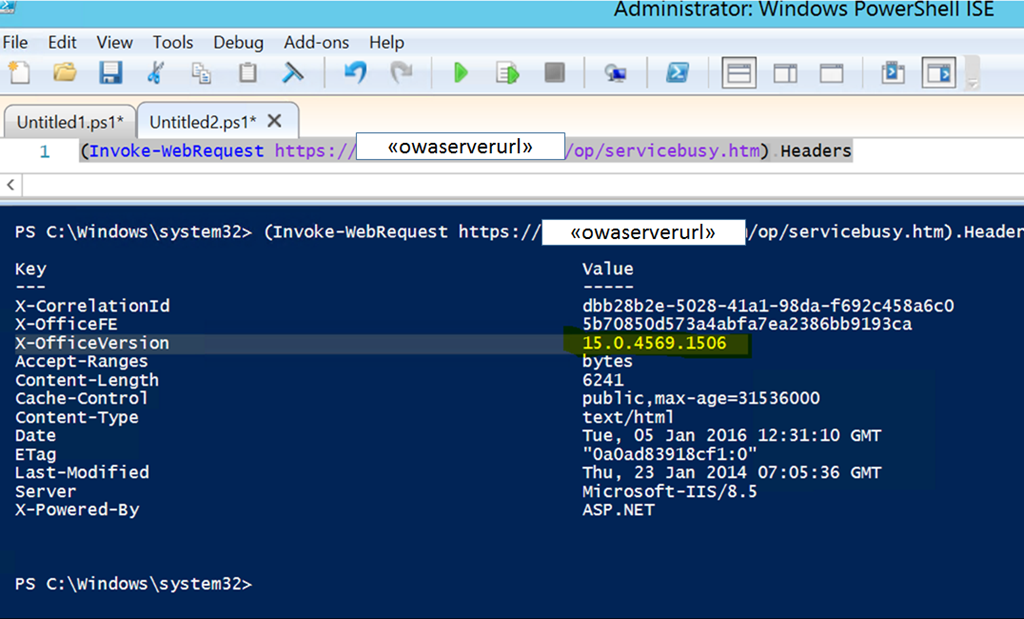Screen dimensions: 1024x619
Task: Switch to the Untitled1.ps1 tab
Action: click(70, 122)
